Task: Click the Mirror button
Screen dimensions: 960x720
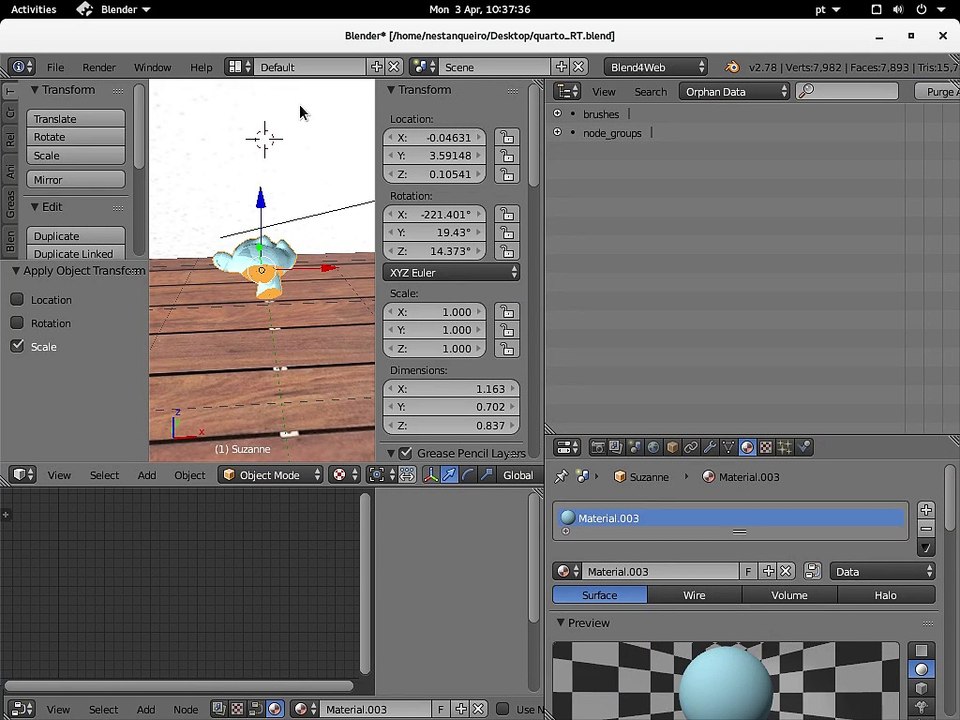Action: pos(76,179)
